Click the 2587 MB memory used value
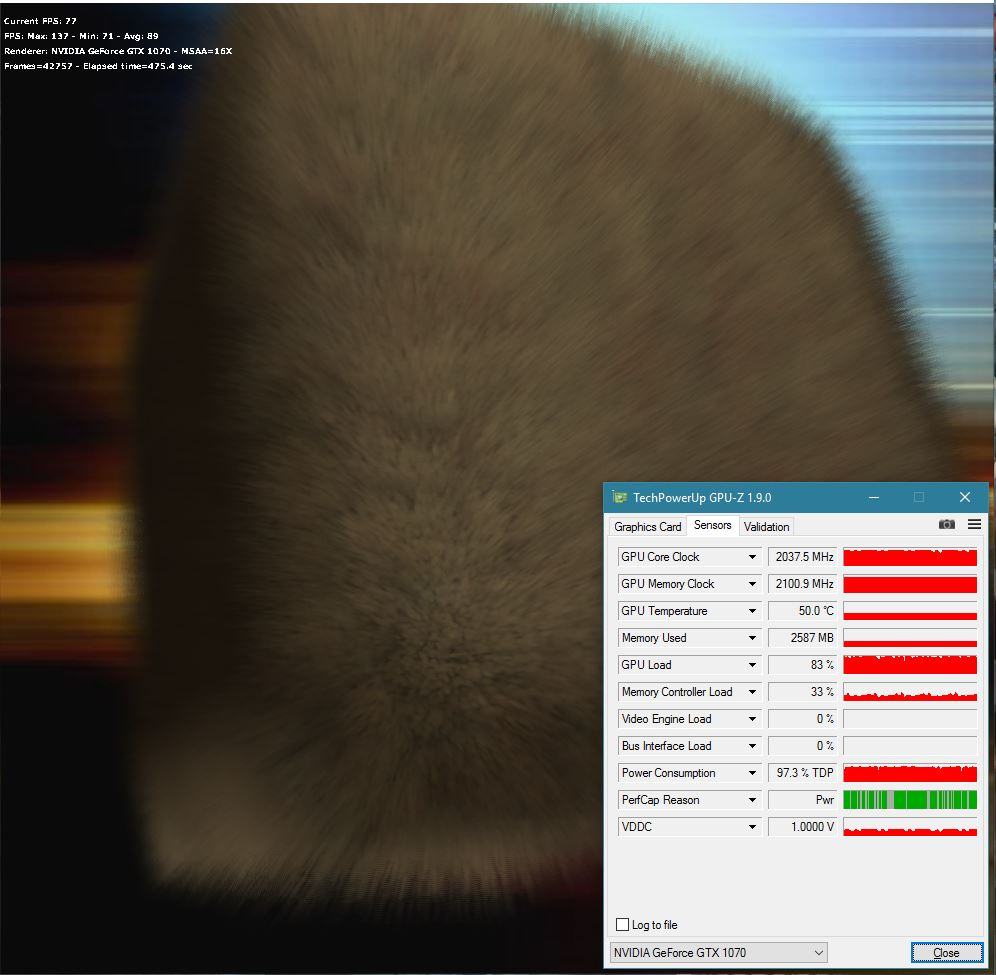996x975 pixels. click(803, 638)
